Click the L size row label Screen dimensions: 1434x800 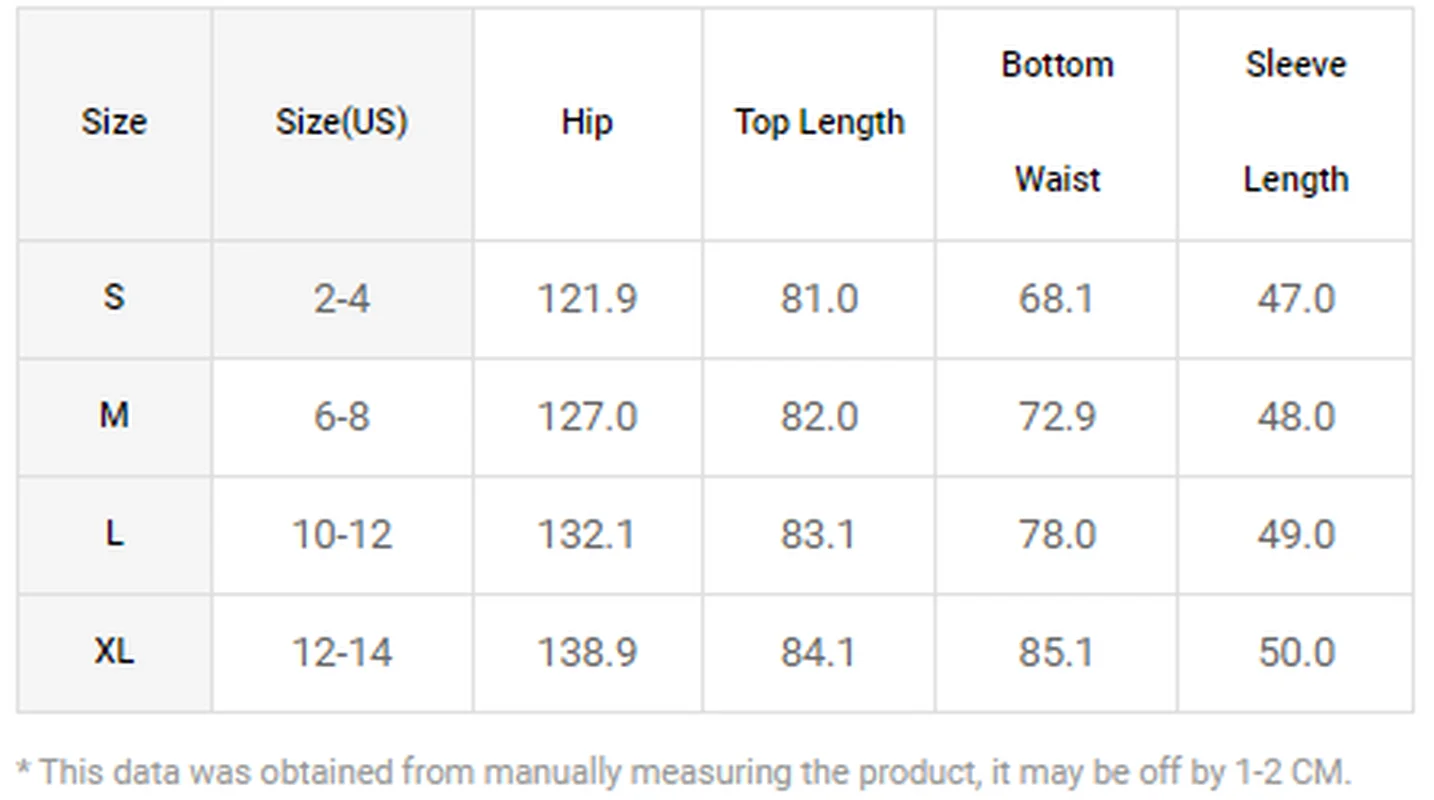tap(114, 534)
